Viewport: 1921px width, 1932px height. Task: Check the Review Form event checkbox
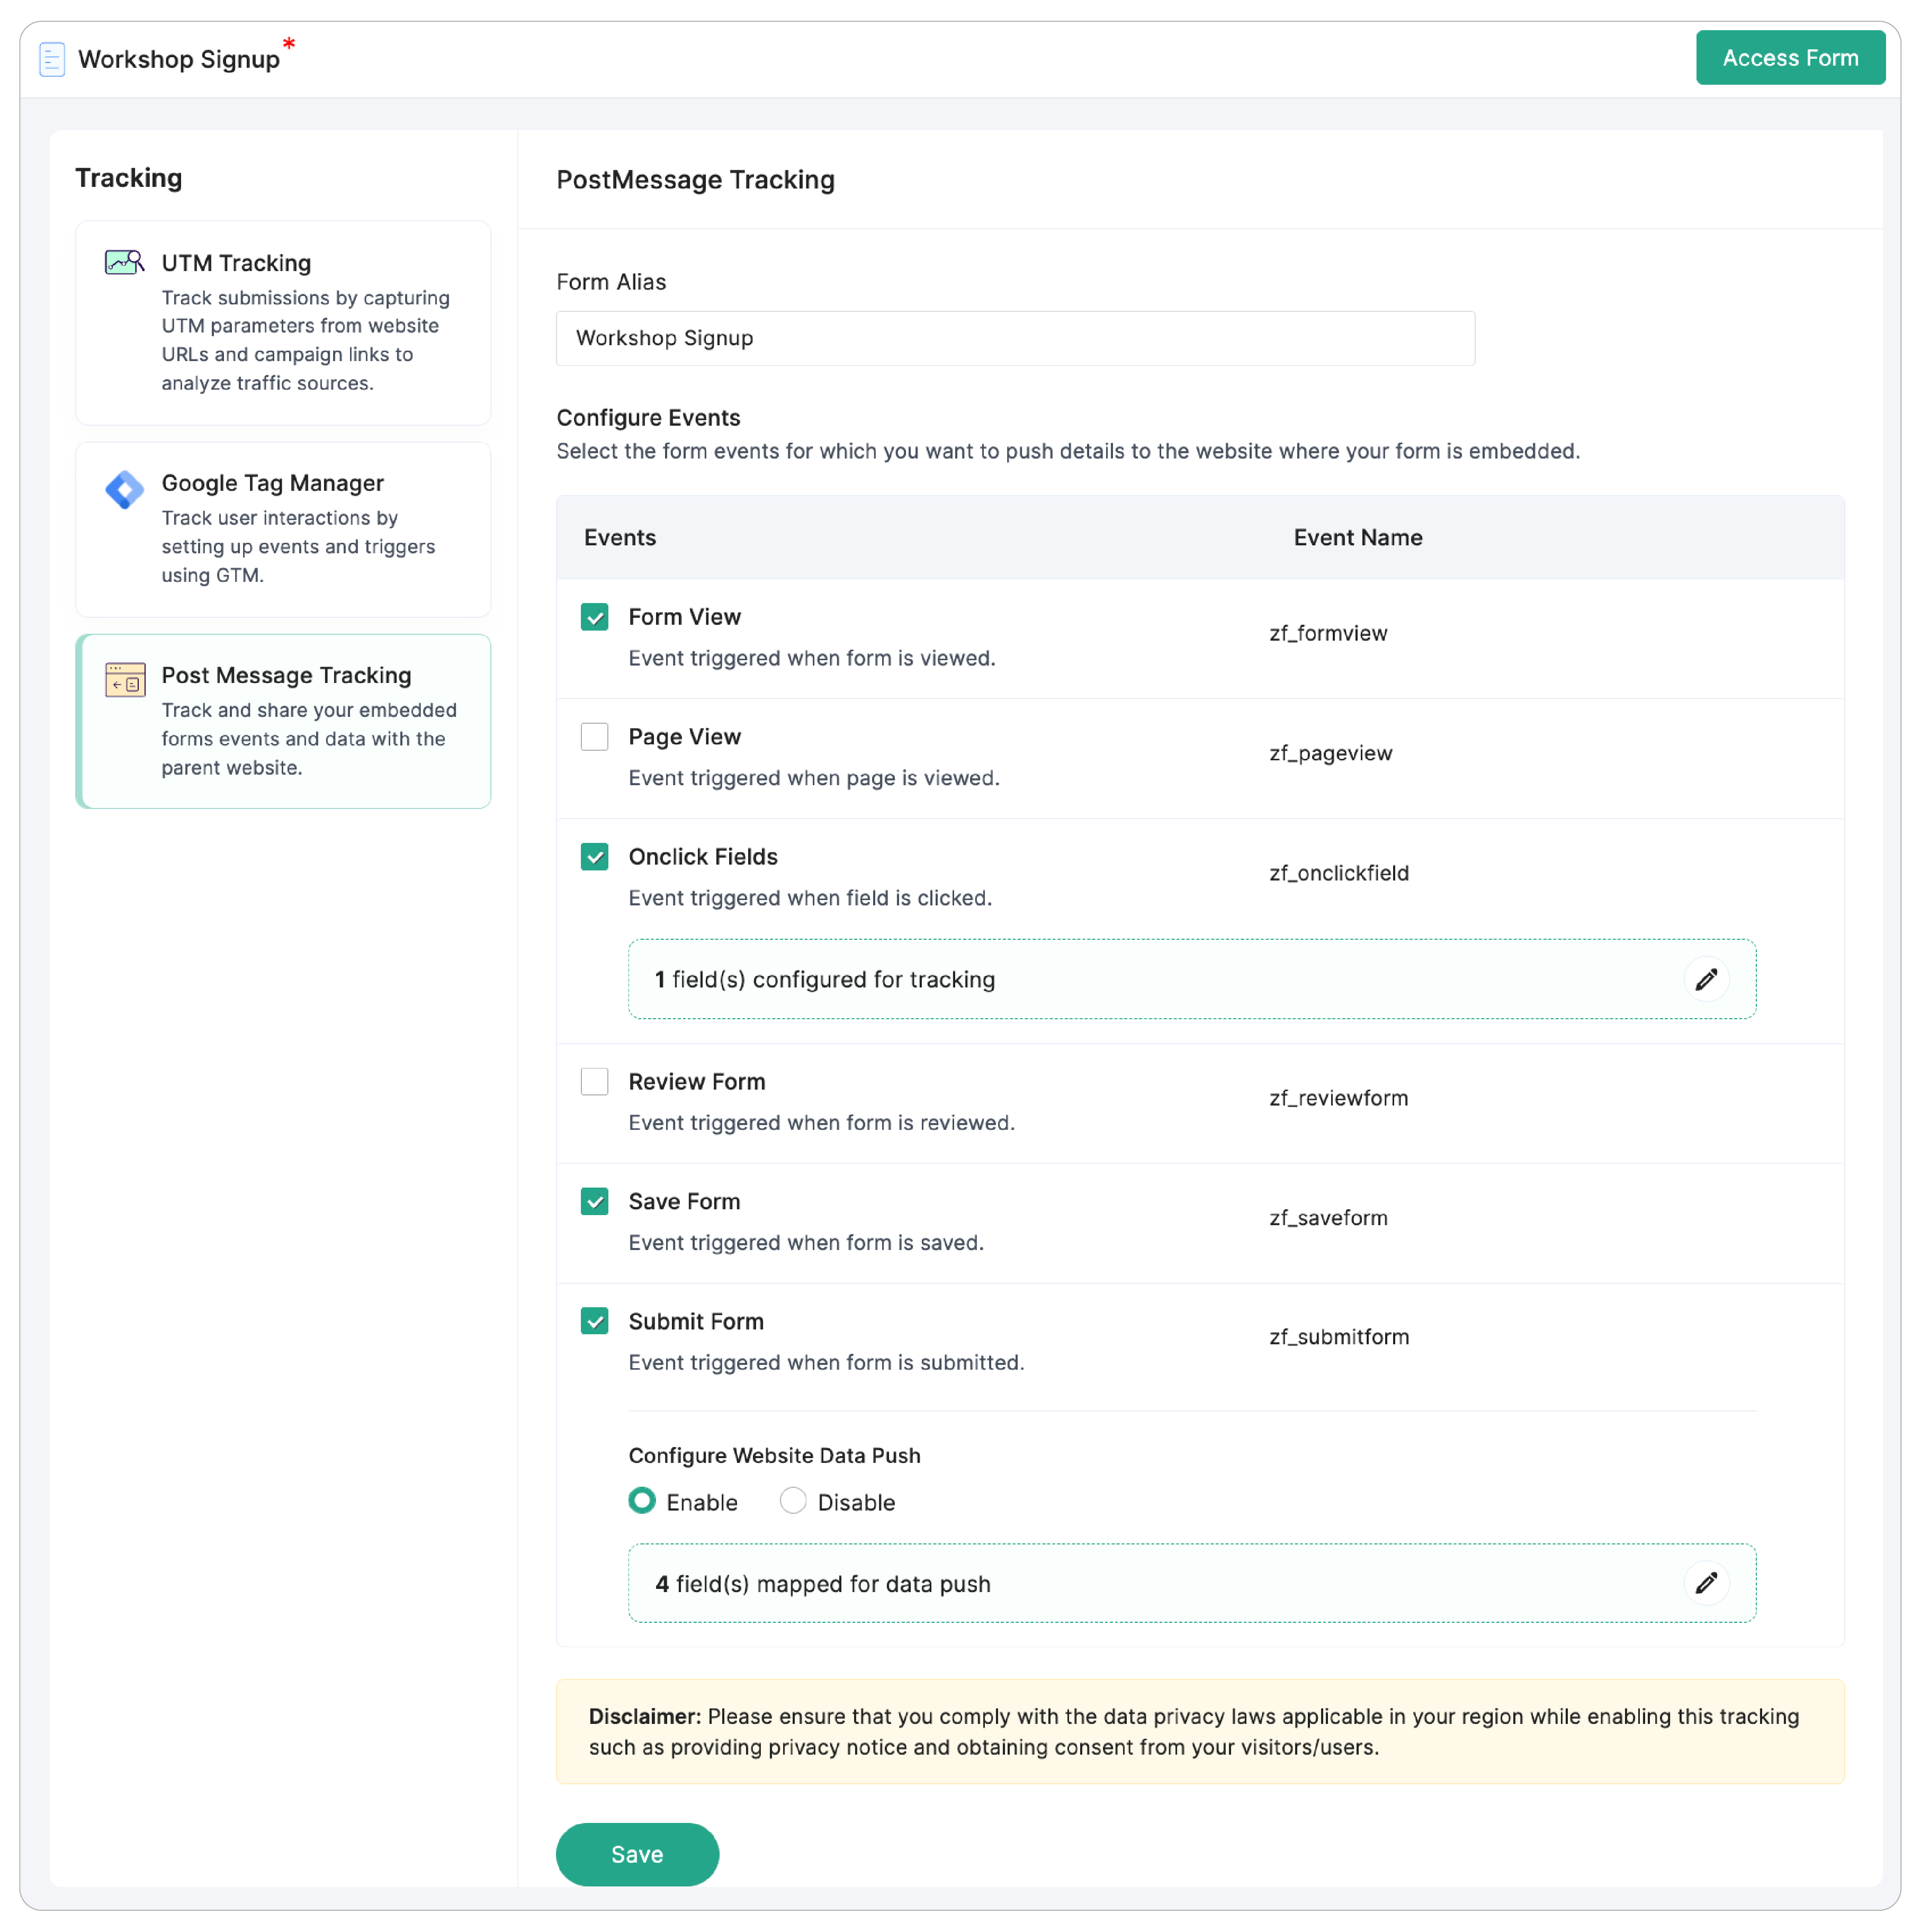pos(594,1082)
